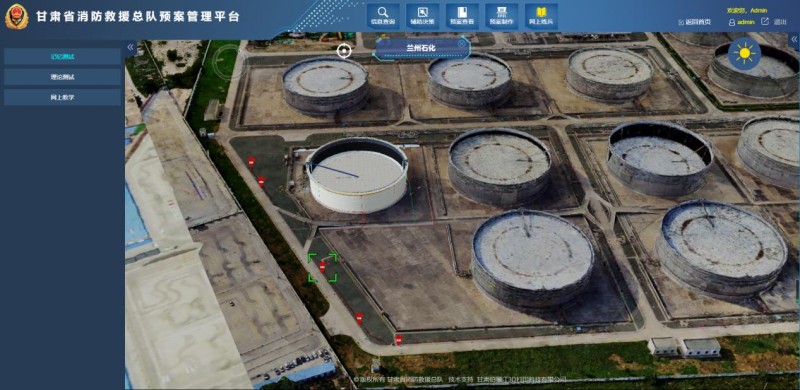Close the 兰州石化 label popup
Screen dimensions: 800x390
pos(461,44)
